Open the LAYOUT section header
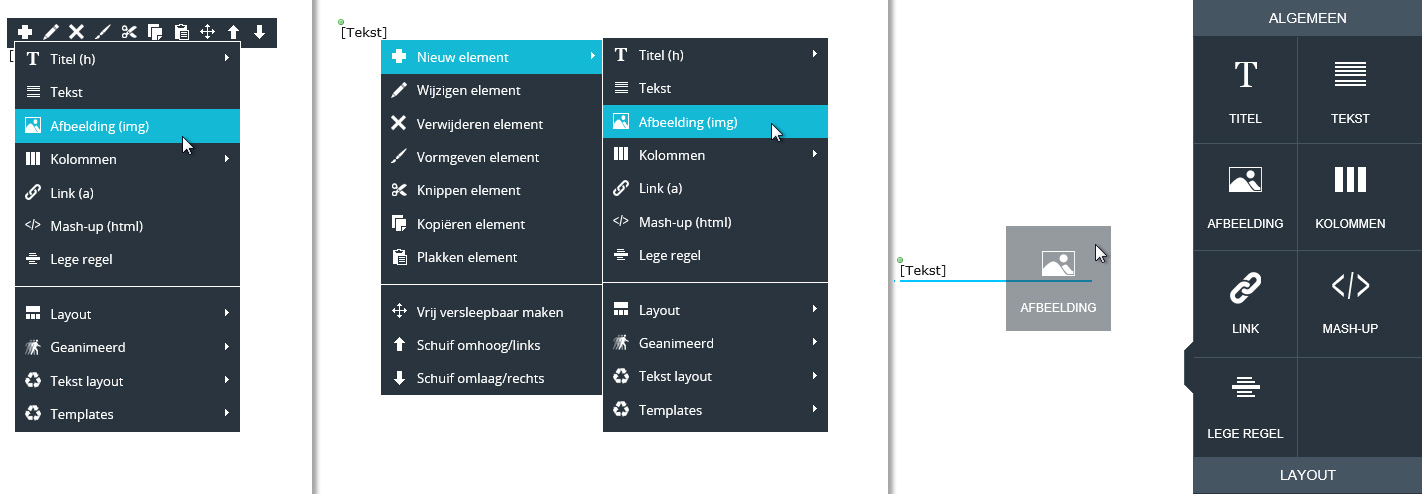Screen dimensions: 1422x494 pyautogui.click(x=1307, y=475)
